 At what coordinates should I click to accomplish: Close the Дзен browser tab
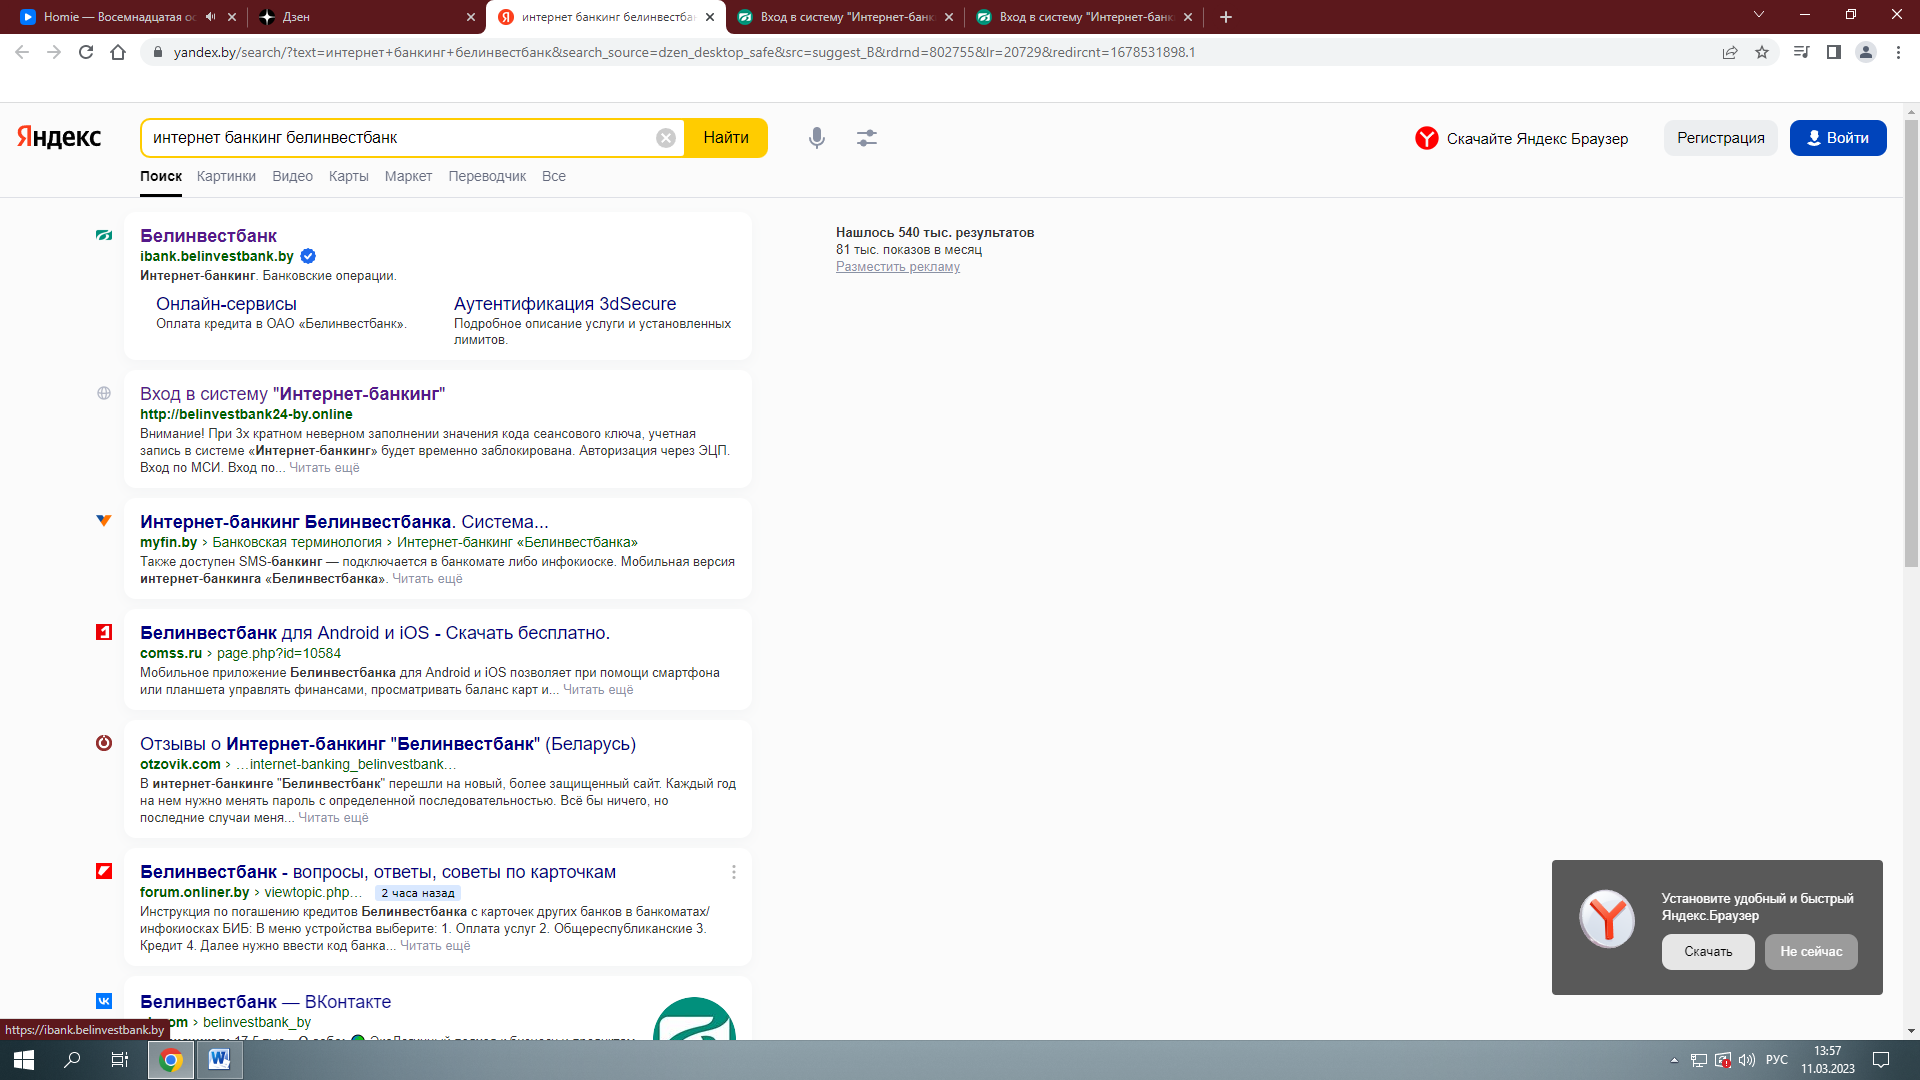coord(471,17)
